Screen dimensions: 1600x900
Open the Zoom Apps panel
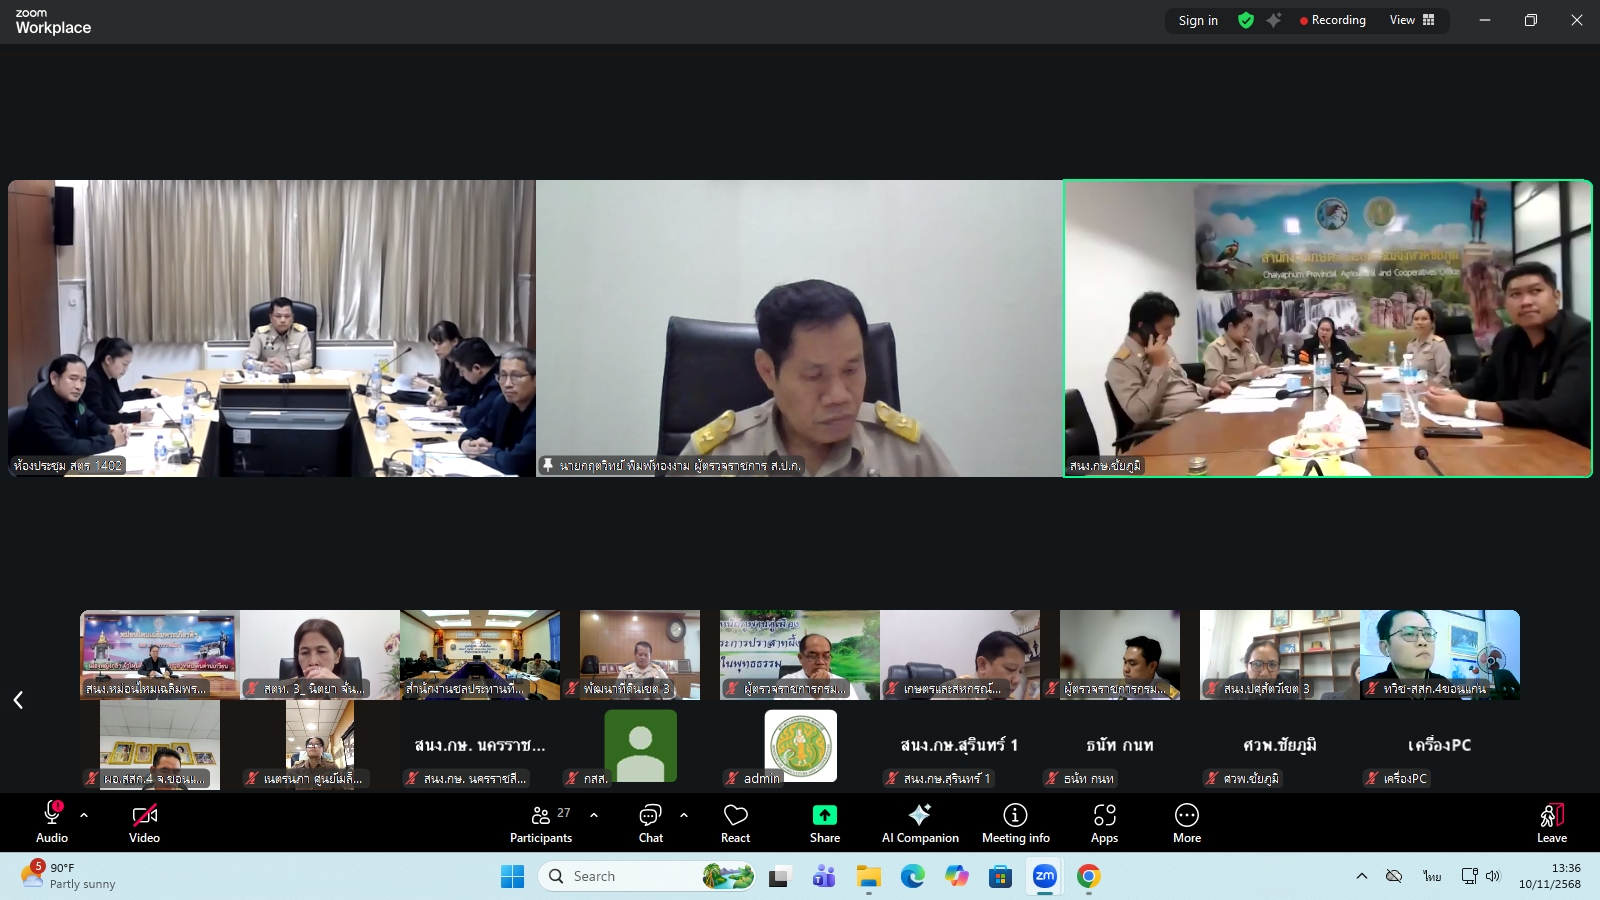coord(1104,822)
